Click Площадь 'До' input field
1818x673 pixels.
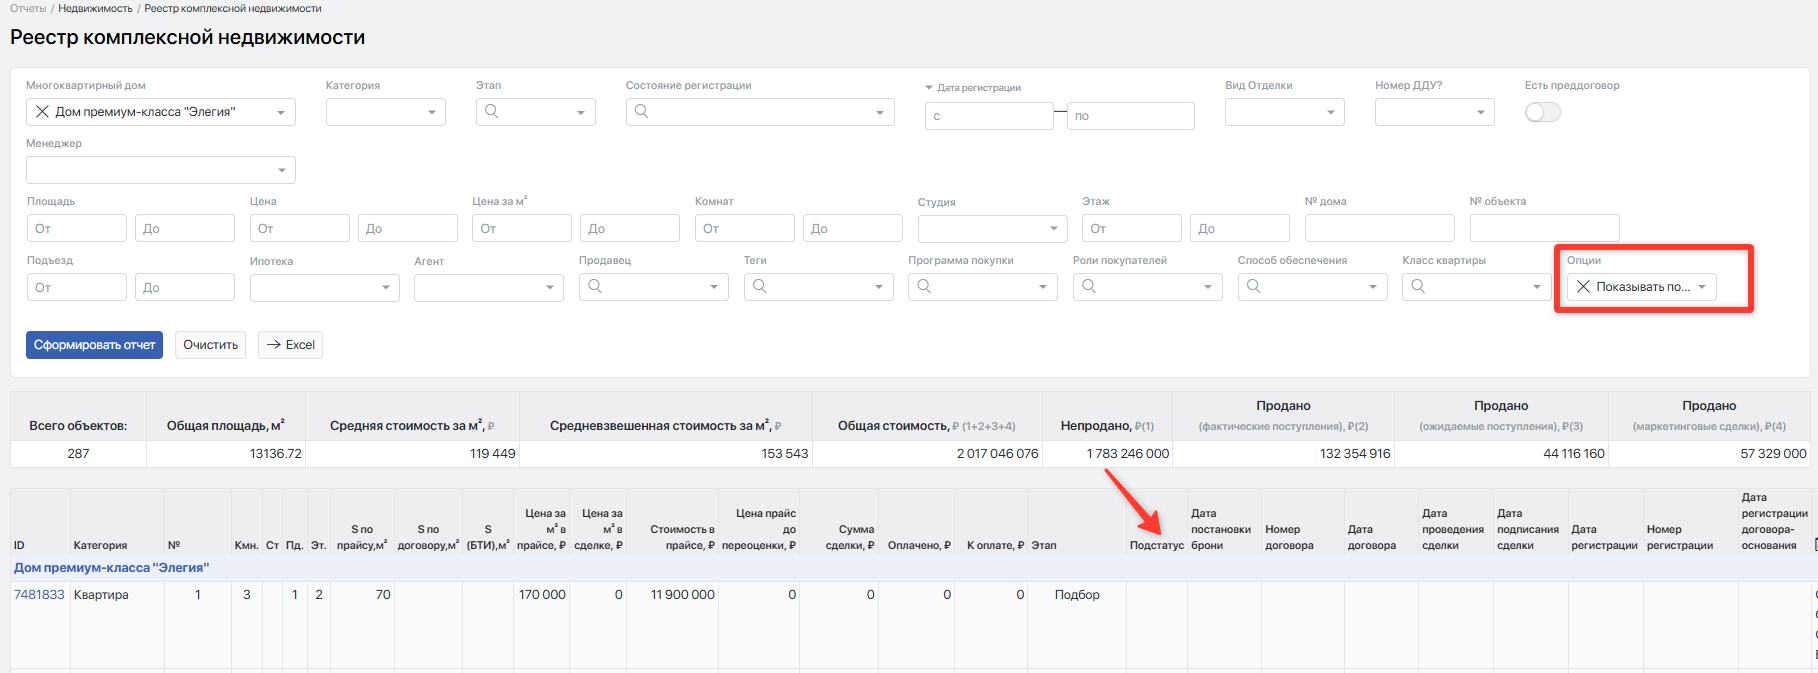(185, 228)
